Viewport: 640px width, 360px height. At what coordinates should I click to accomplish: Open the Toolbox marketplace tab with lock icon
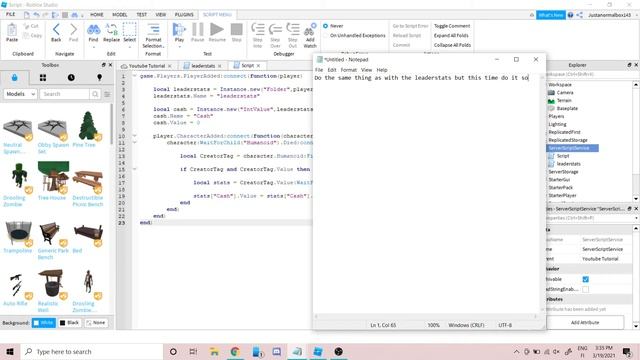(x=15, y=78)
